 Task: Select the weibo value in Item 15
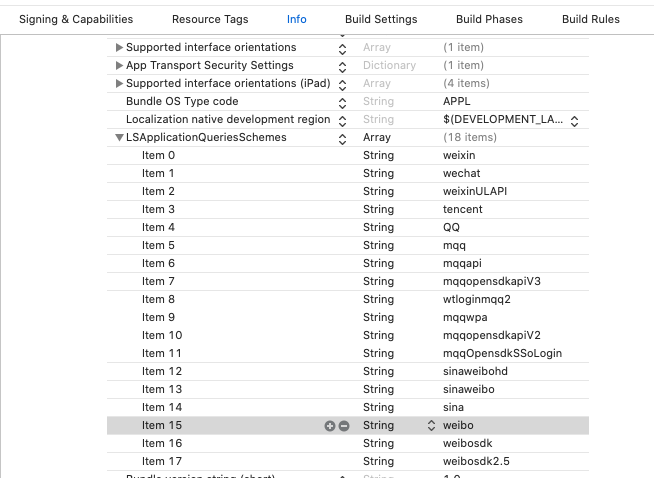click(x=458, y=425)
